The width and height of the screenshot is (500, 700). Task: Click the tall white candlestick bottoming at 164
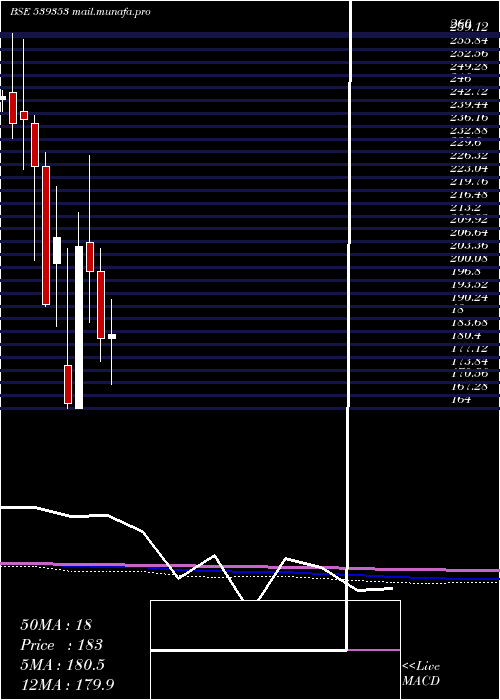pyautogui.click(x=79, y=327)
